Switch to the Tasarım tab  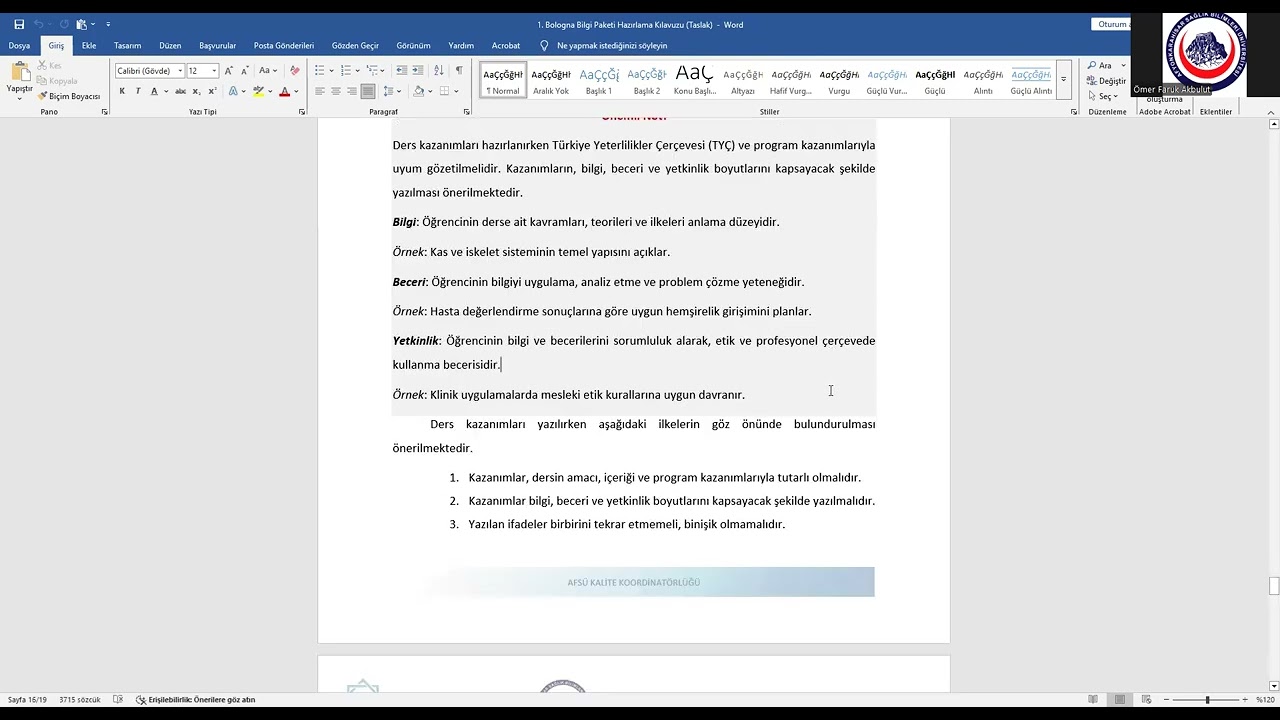click(127, 45)
